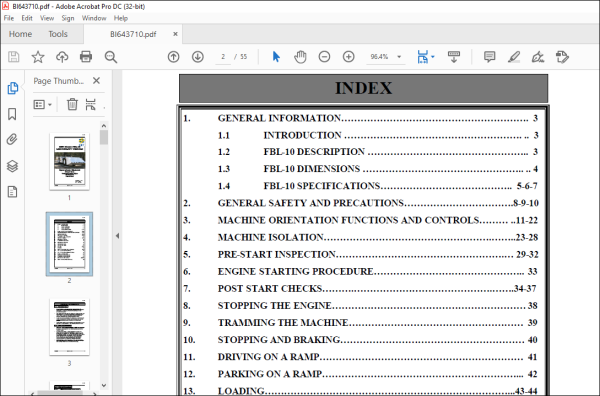Toggle the Page Thumbnails panel icon

coord(12,88)
